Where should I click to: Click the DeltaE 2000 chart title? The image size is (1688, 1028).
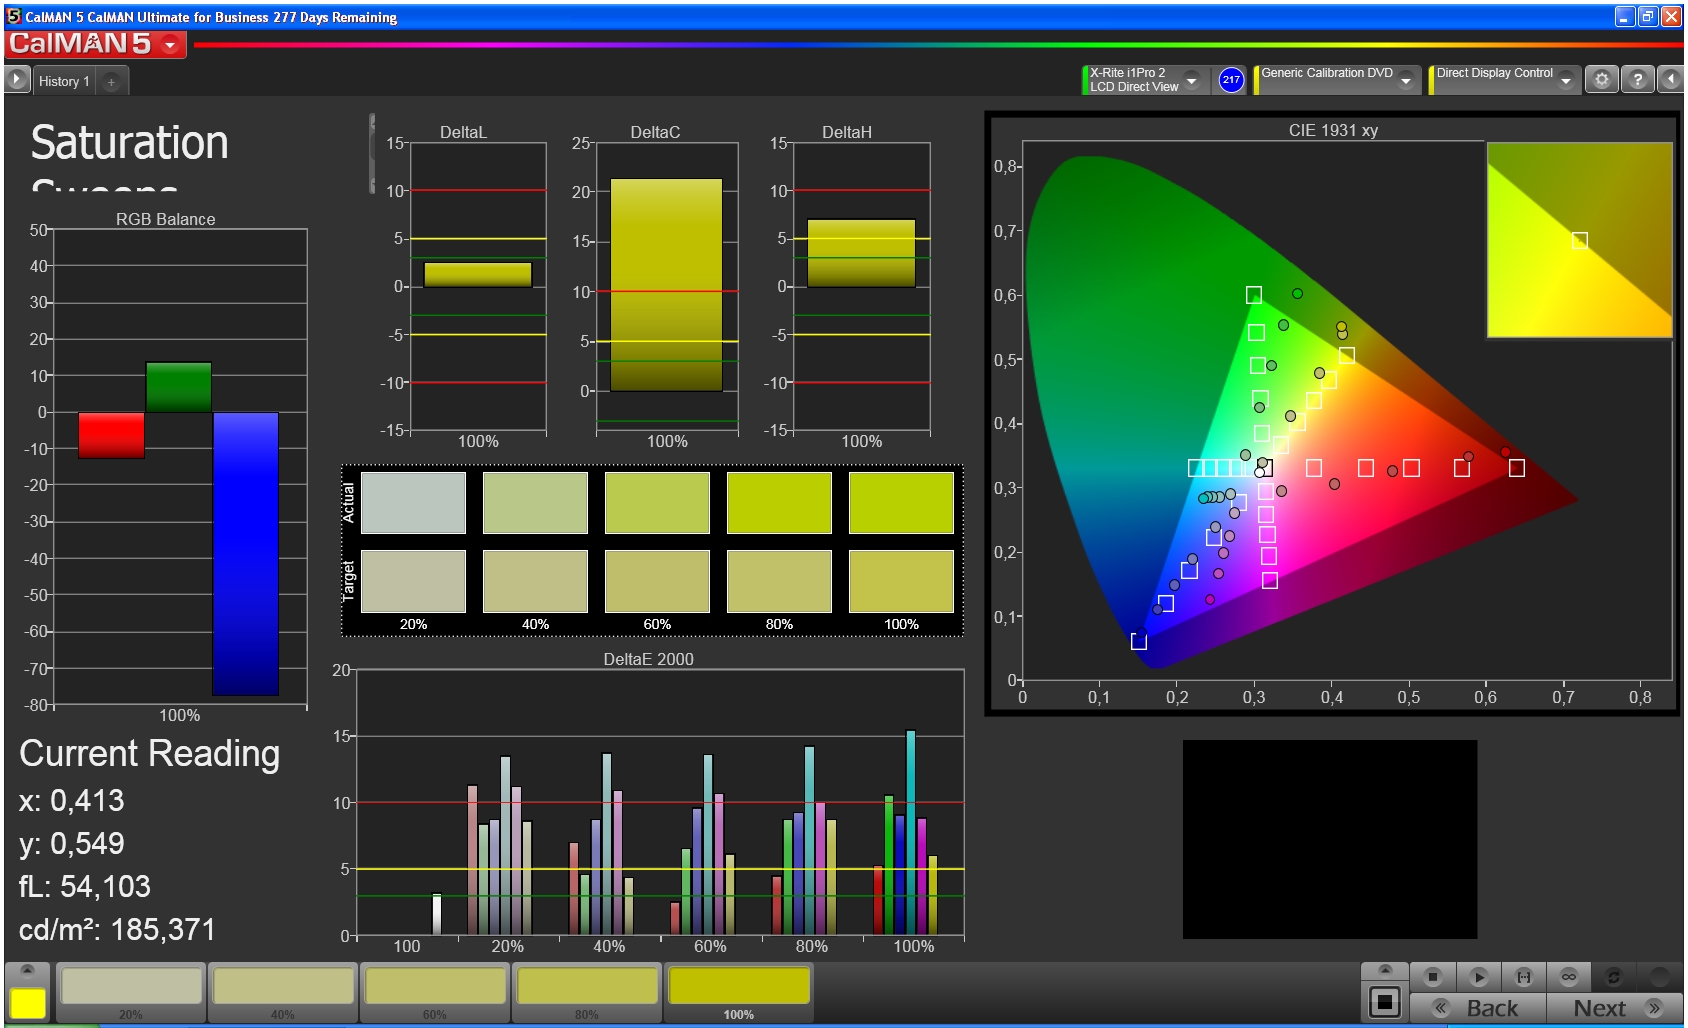[x=648, y=659]
